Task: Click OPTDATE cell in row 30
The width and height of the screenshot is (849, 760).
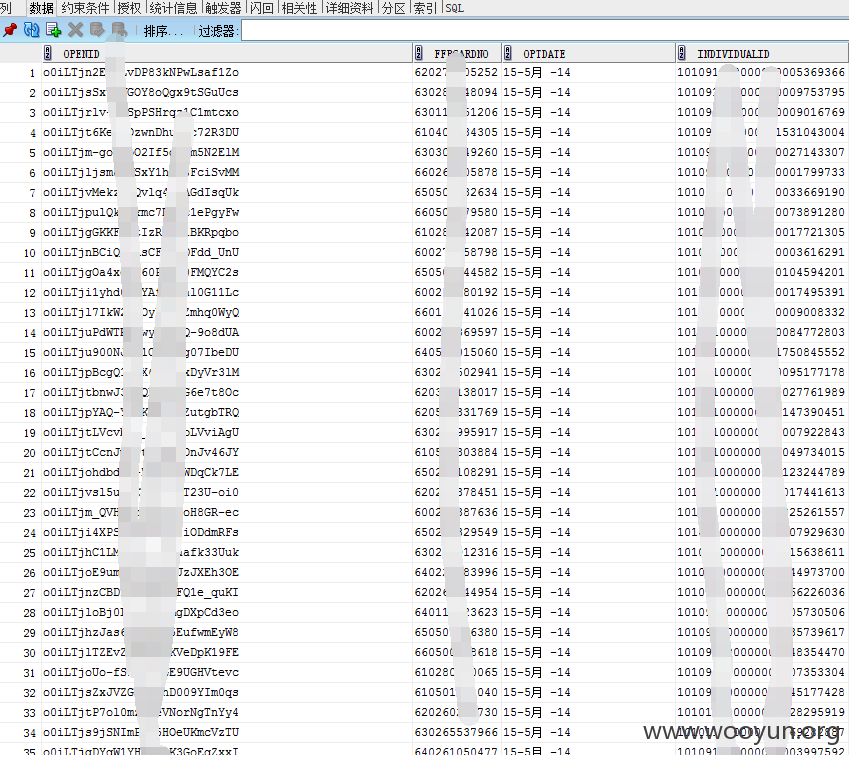Action: coord(589,653)
